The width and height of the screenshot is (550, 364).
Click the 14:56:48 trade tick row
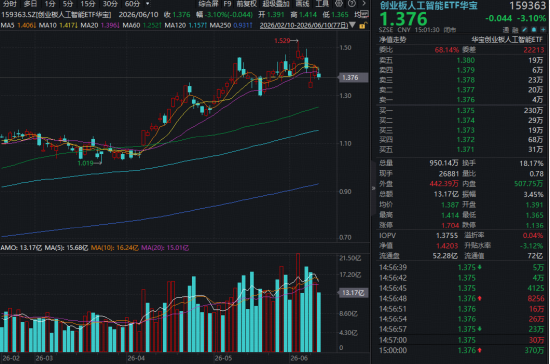point(461,298)
